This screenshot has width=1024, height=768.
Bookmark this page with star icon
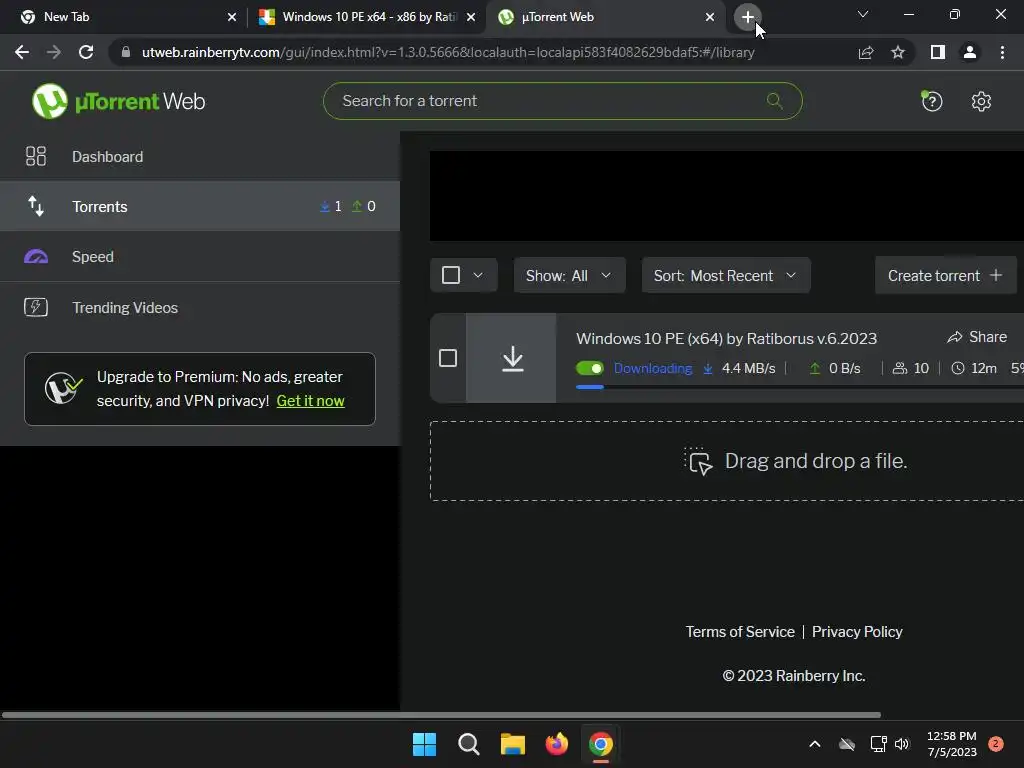(x=898, y=52)
